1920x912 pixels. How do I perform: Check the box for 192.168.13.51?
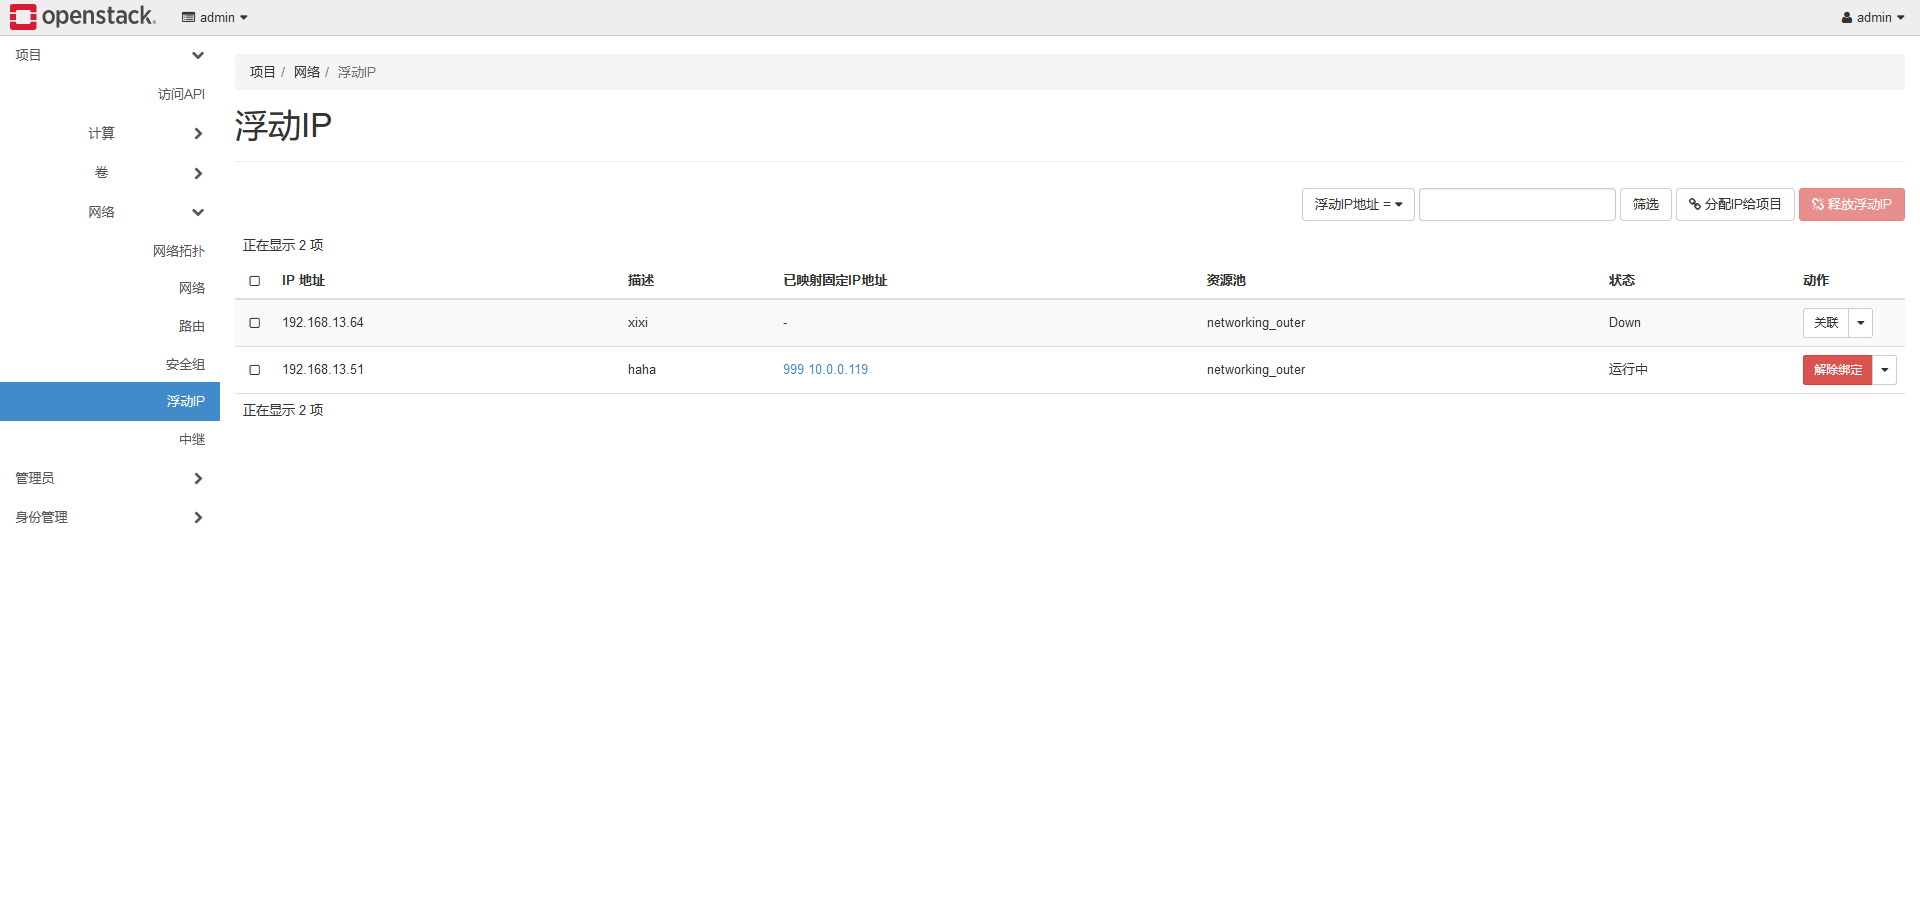[x=255, y=370]
